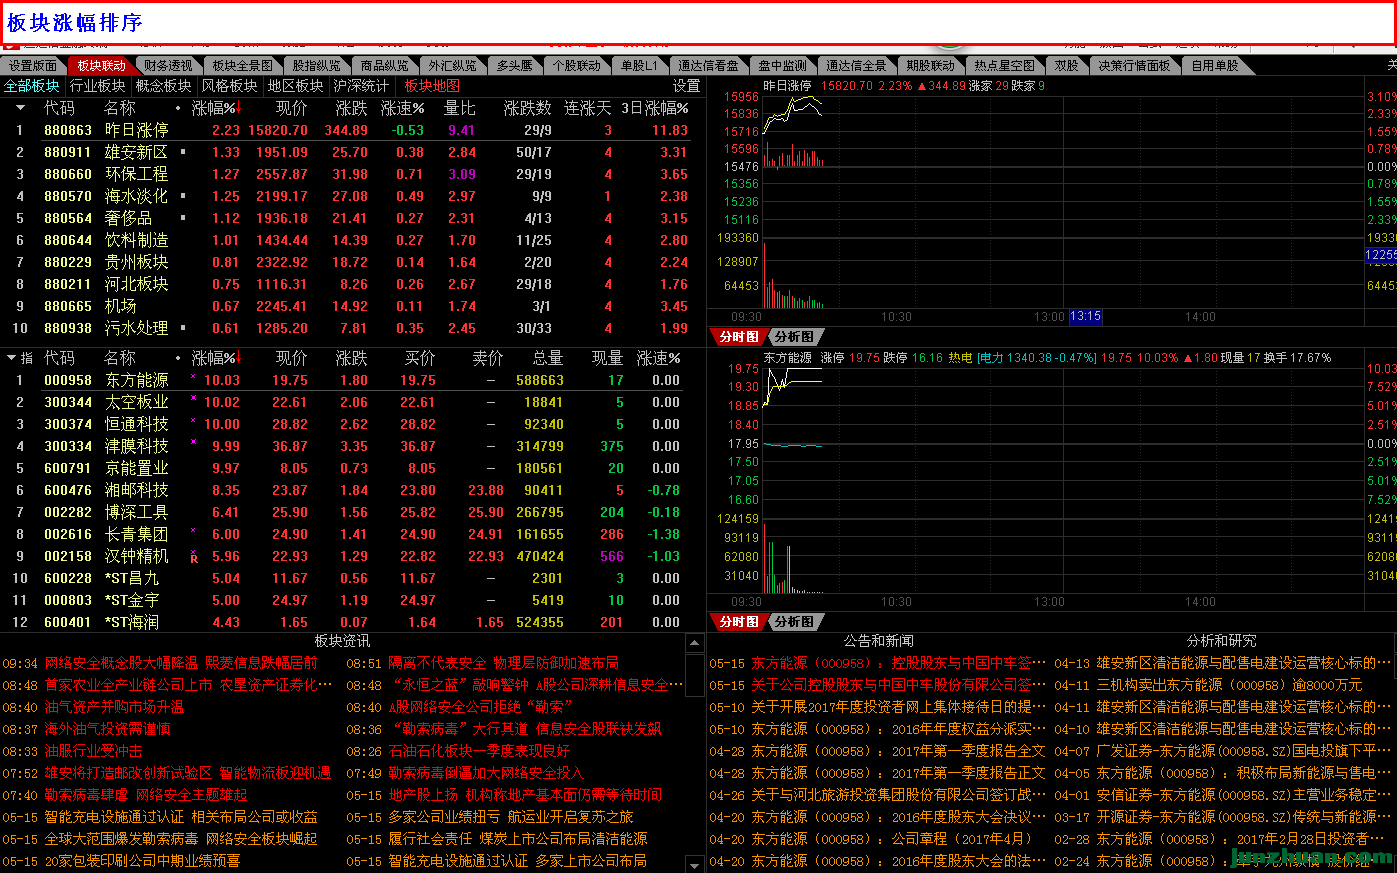Select stock 津膜科技 in the list
1397x873 pixels.
[350, 446]
